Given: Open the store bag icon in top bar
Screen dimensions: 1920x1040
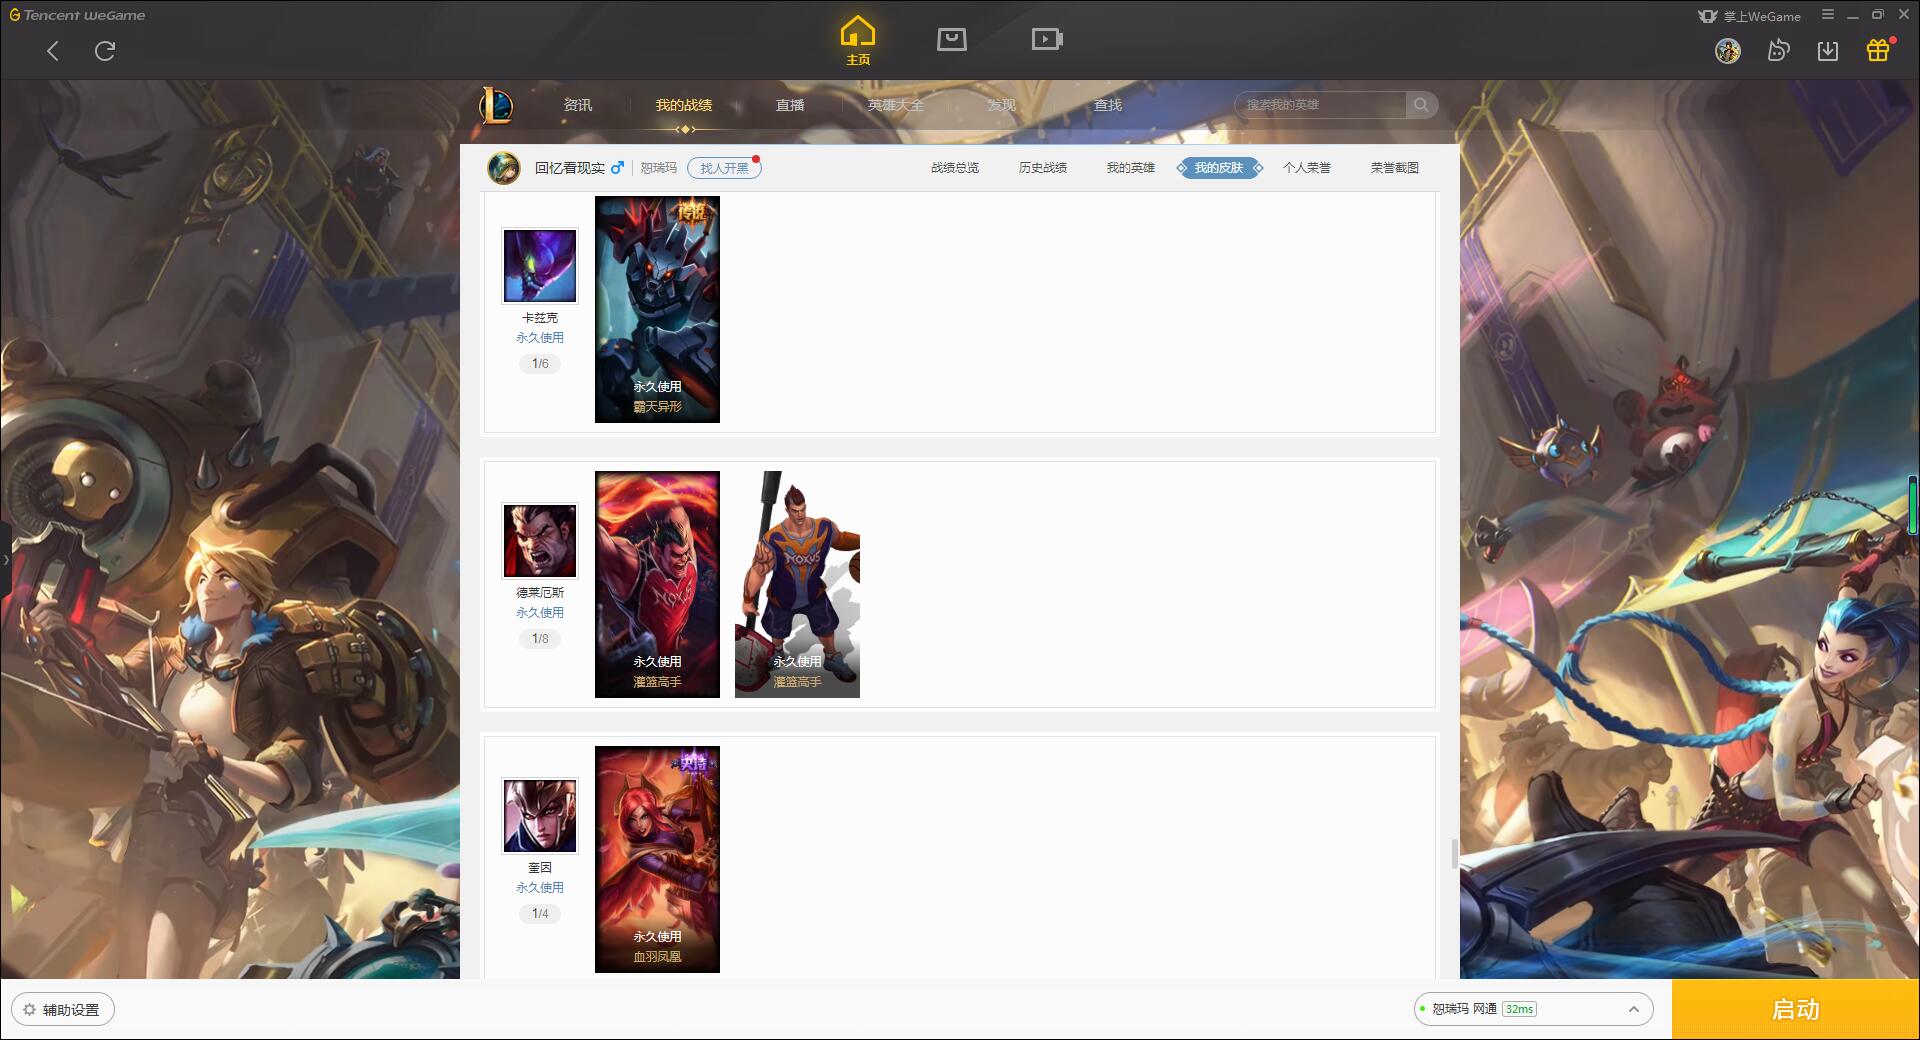Looking at the screenshot, I should pyautogui.click(x=951, y=39).
